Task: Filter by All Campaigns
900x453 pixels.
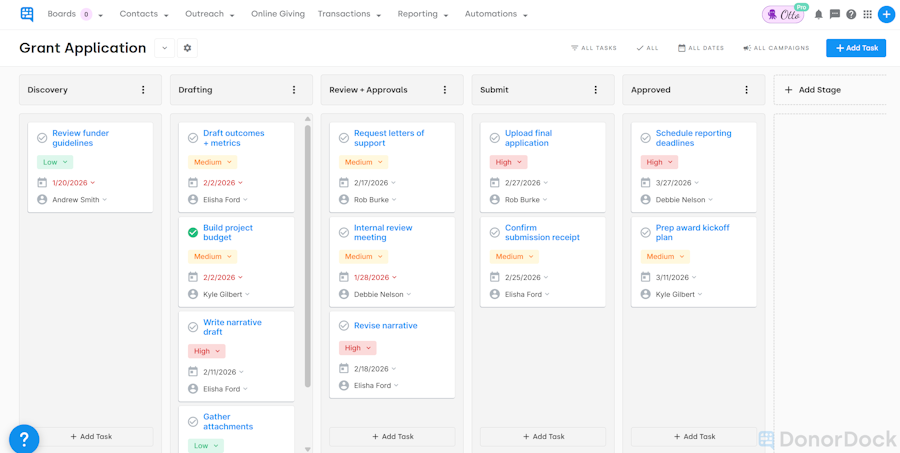Action: [x=776, y=48]
